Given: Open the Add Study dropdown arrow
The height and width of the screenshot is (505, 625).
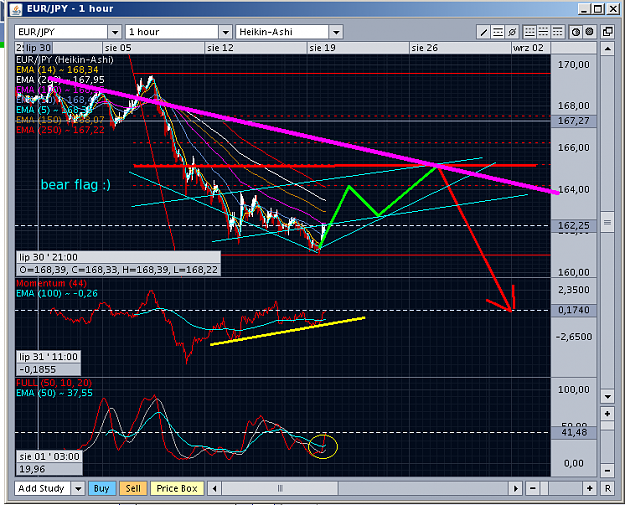Looking at the screenshot, I should (78, 488).
